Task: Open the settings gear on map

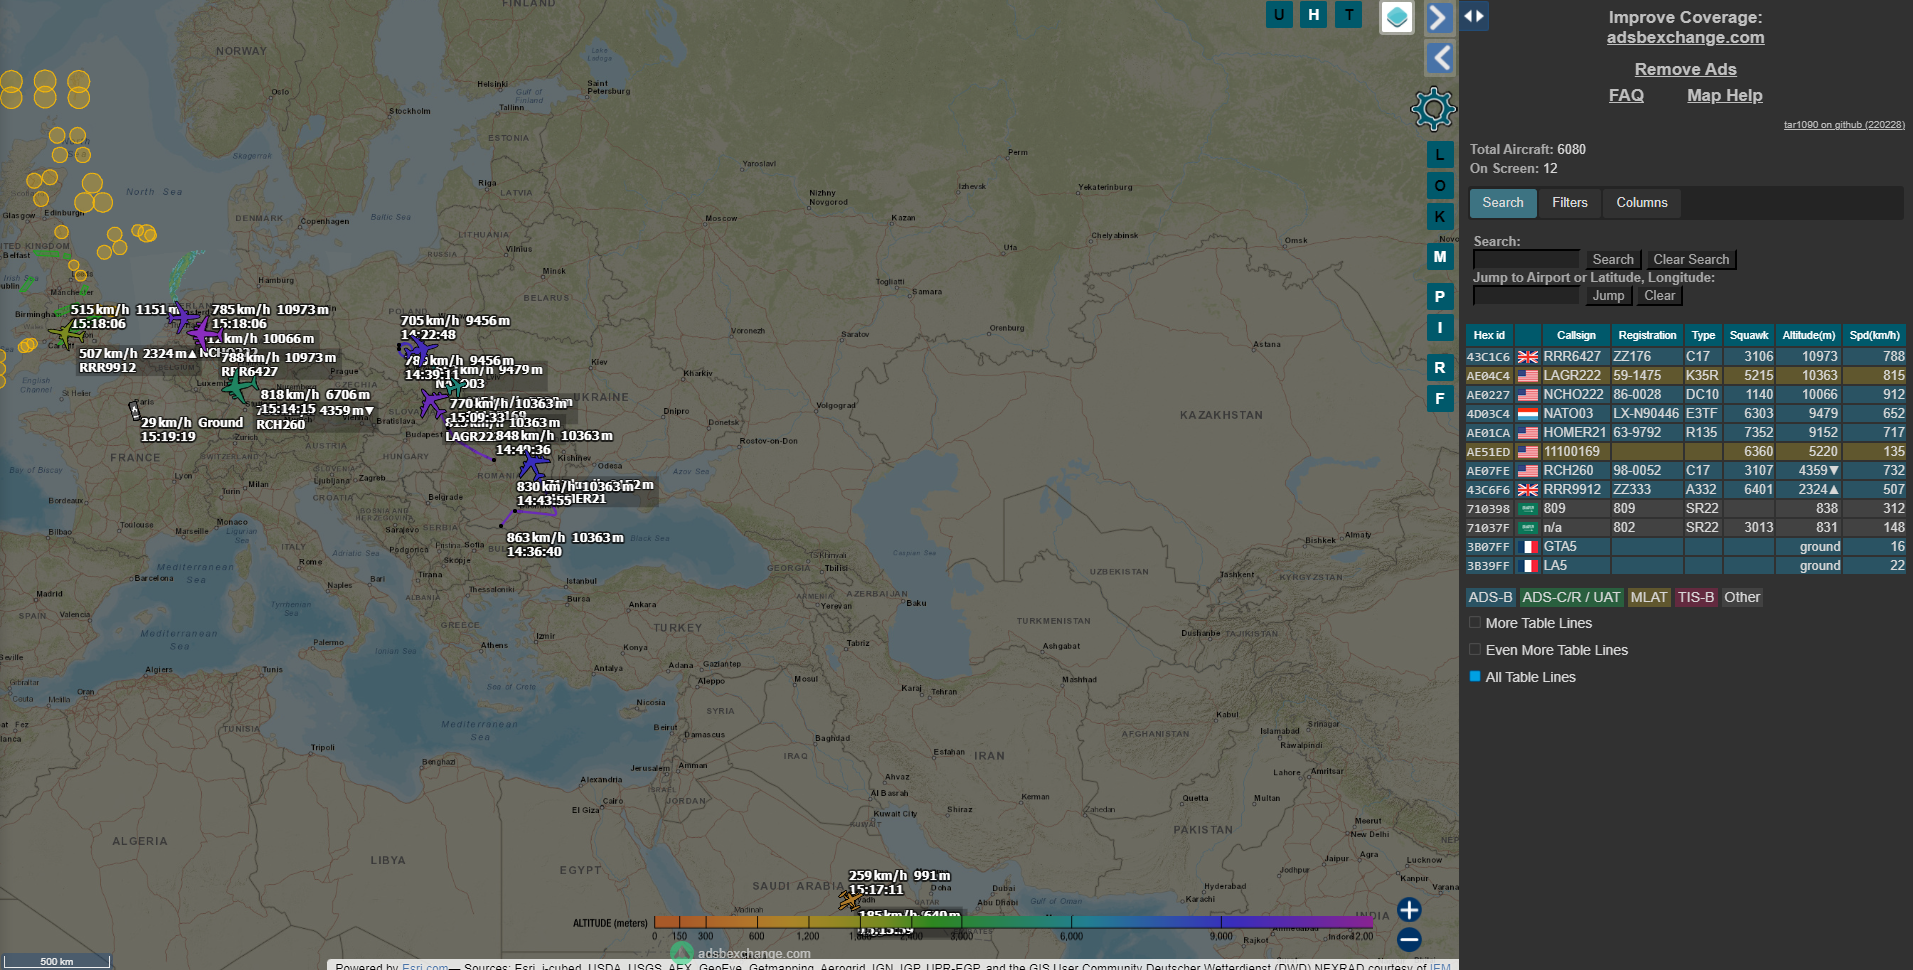Action: 1434,109
